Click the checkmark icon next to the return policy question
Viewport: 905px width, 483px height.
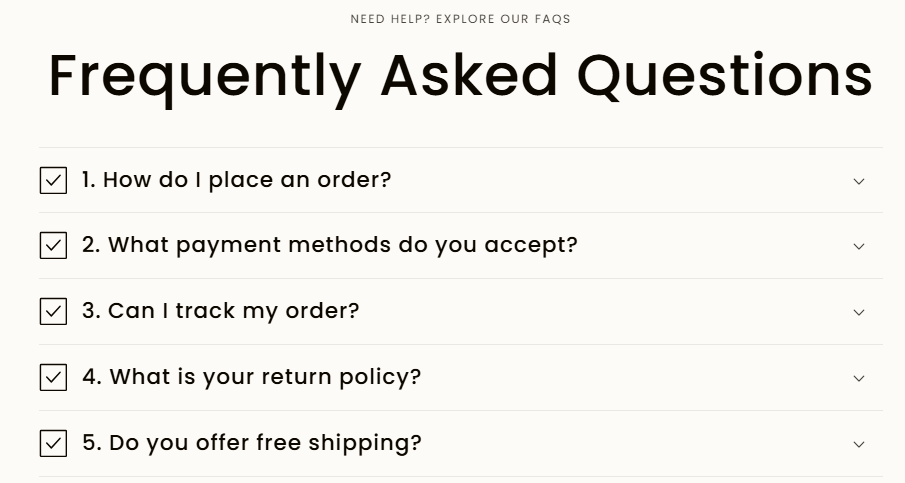[53, 377]
